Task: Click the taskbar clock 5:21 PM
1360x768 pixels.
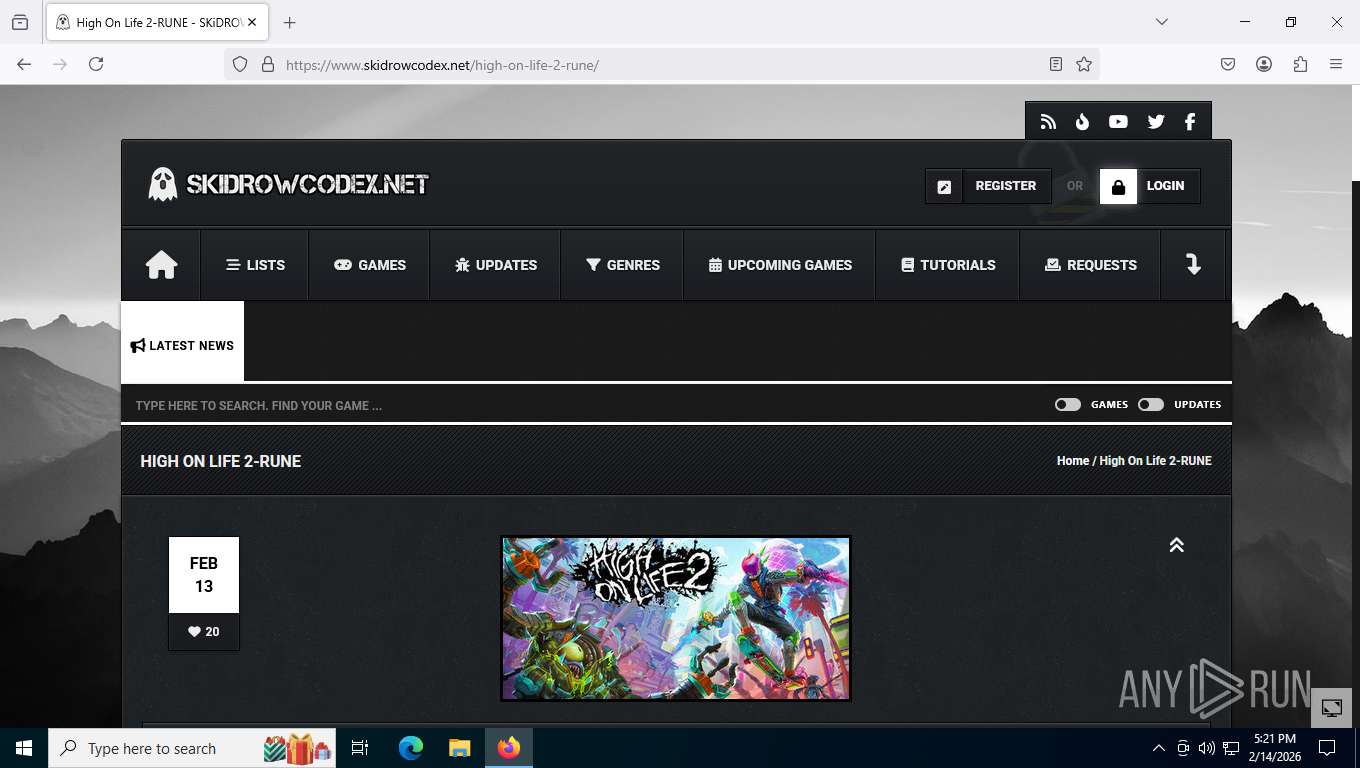Action: (1274, 748)
